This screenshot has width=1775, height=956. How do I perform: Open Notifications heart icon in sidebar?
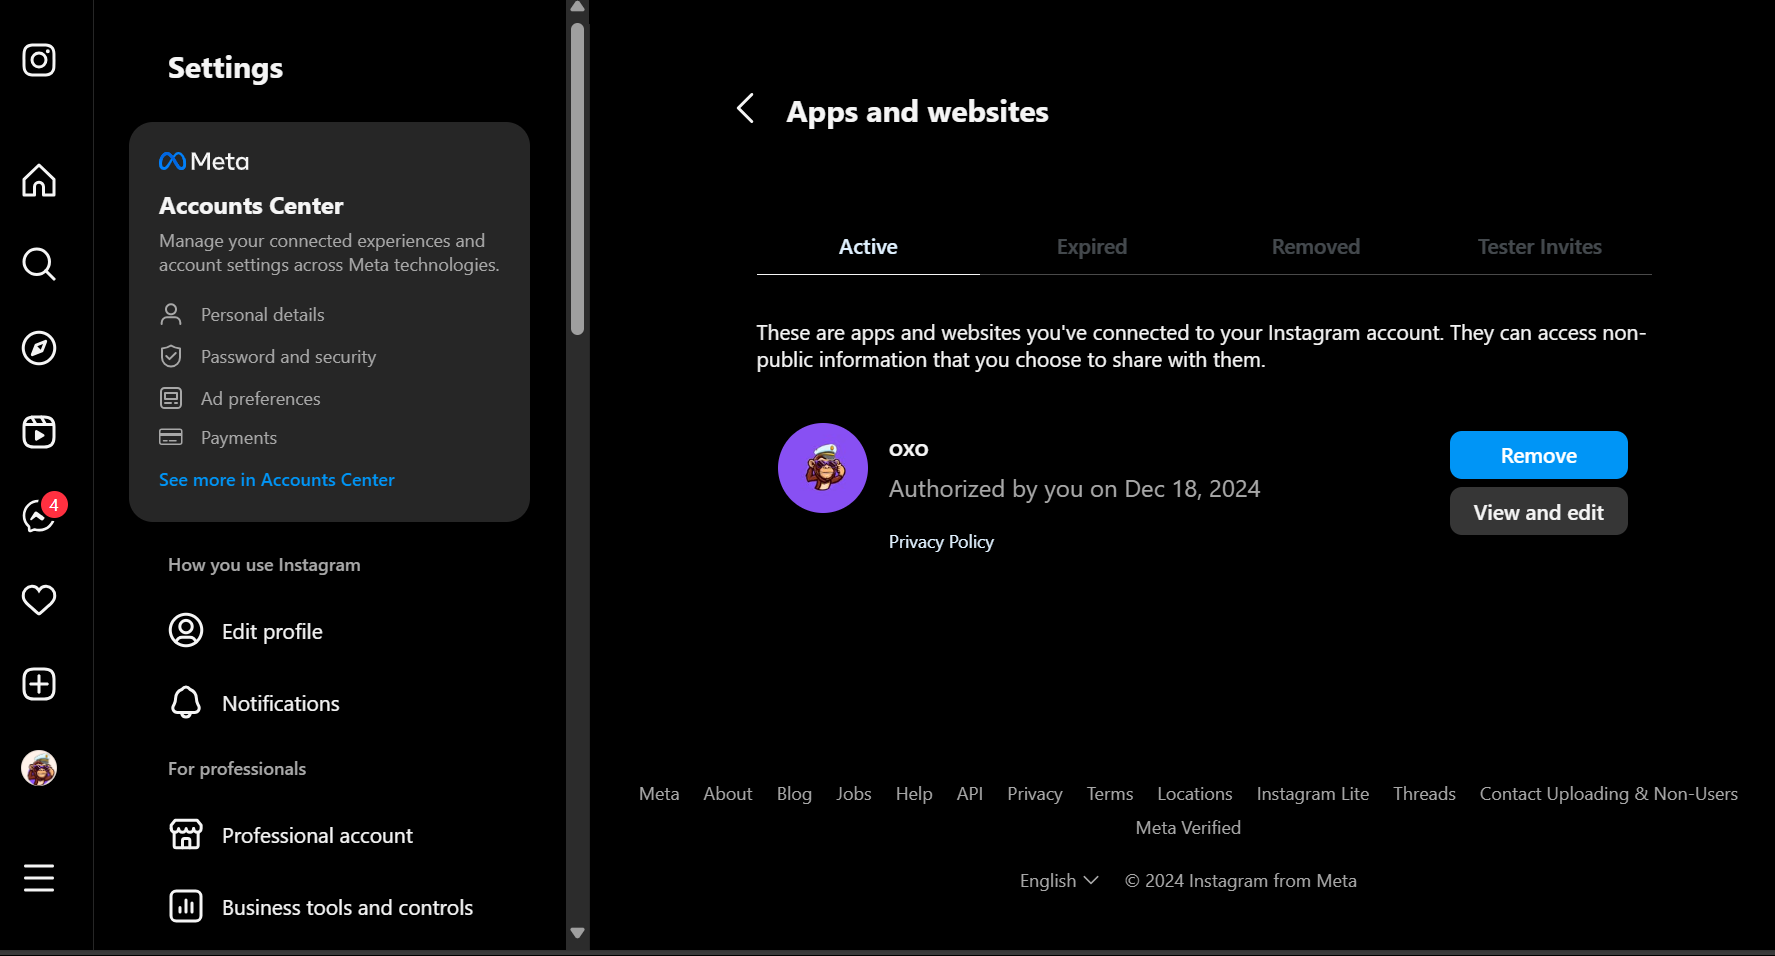(x=39, y=600)
